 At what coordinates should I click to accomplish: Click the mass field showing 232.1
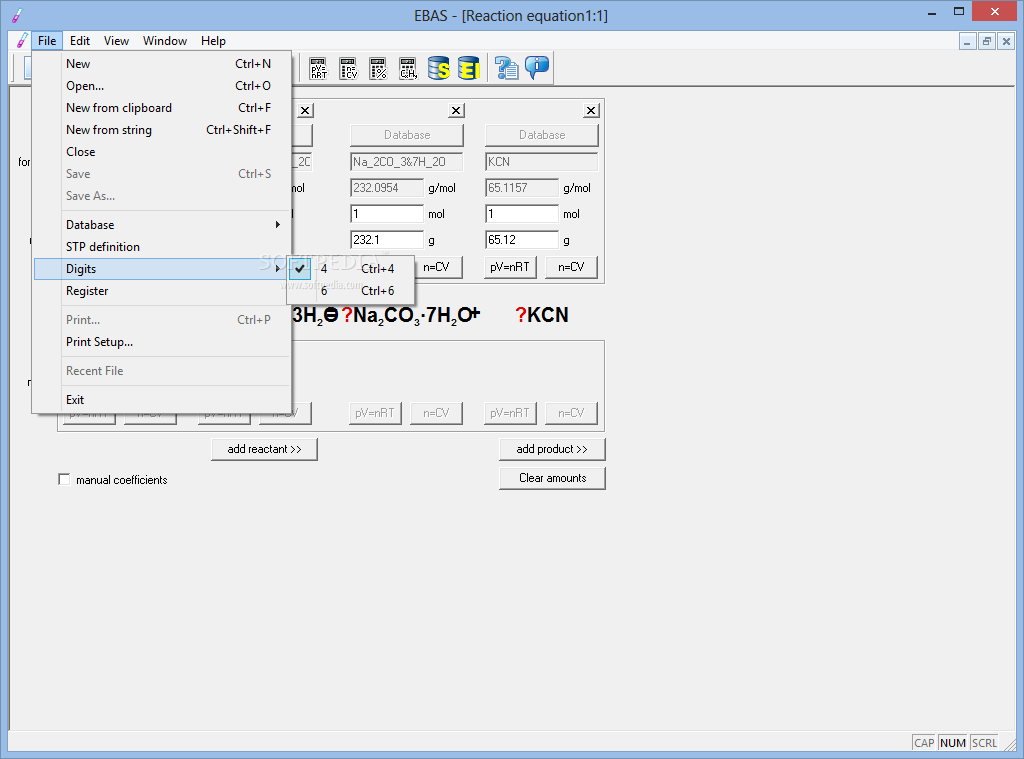[x=387, y=240]
